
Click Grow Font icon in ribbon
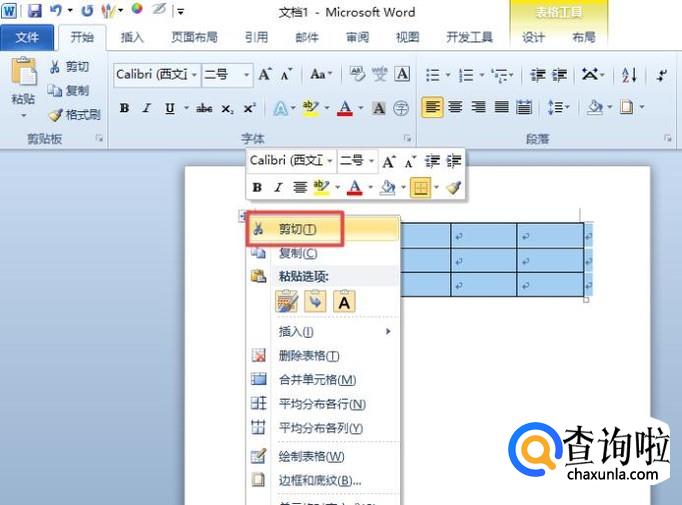[x=265, y=74]
